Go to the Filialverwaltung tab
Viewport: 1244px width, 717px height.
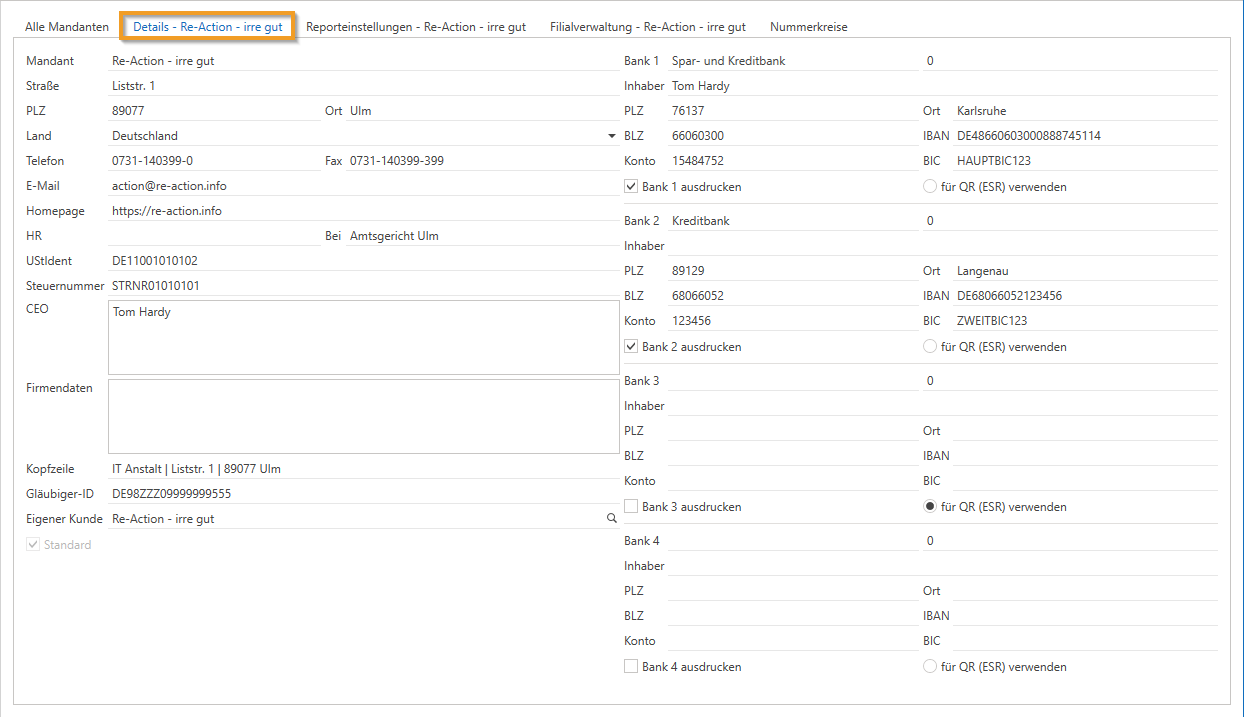tap(647, 27)
